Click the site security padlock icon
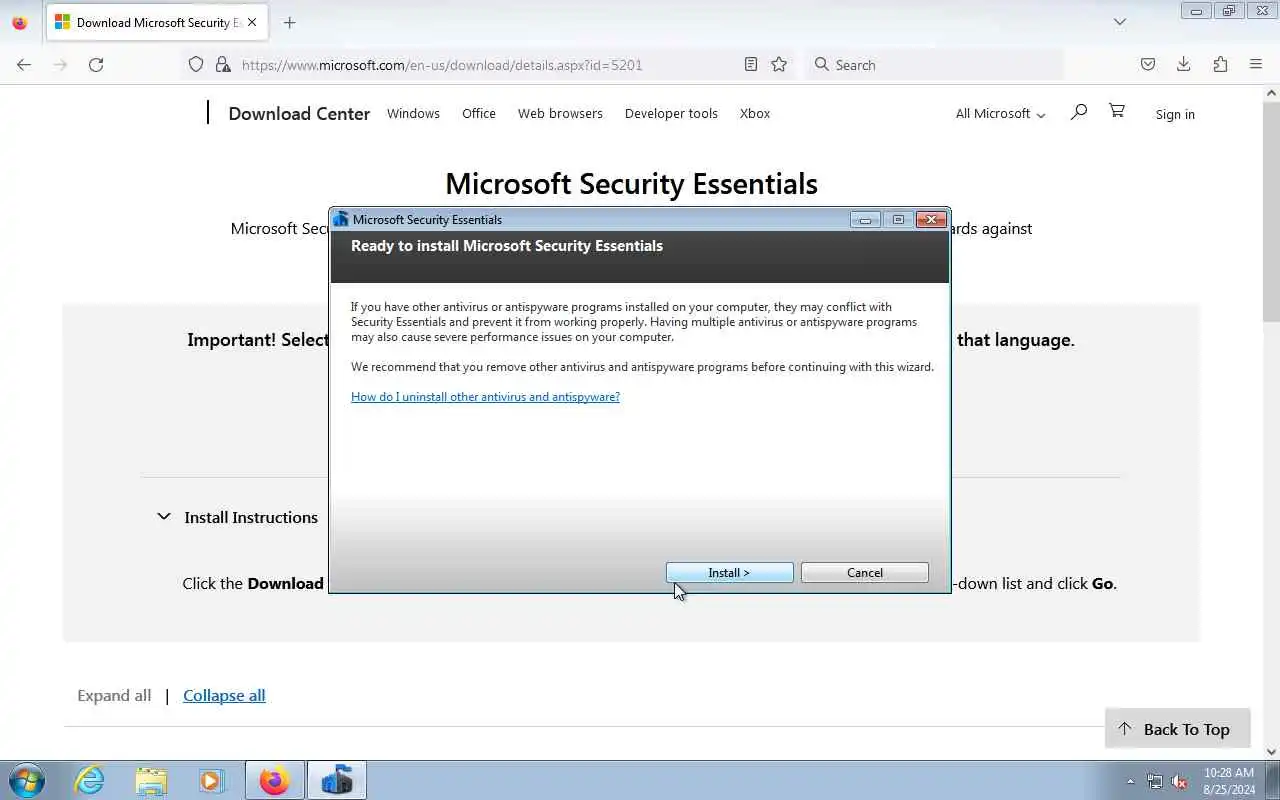The width and height of the screenshot is (1280, 800). [222, 64]
